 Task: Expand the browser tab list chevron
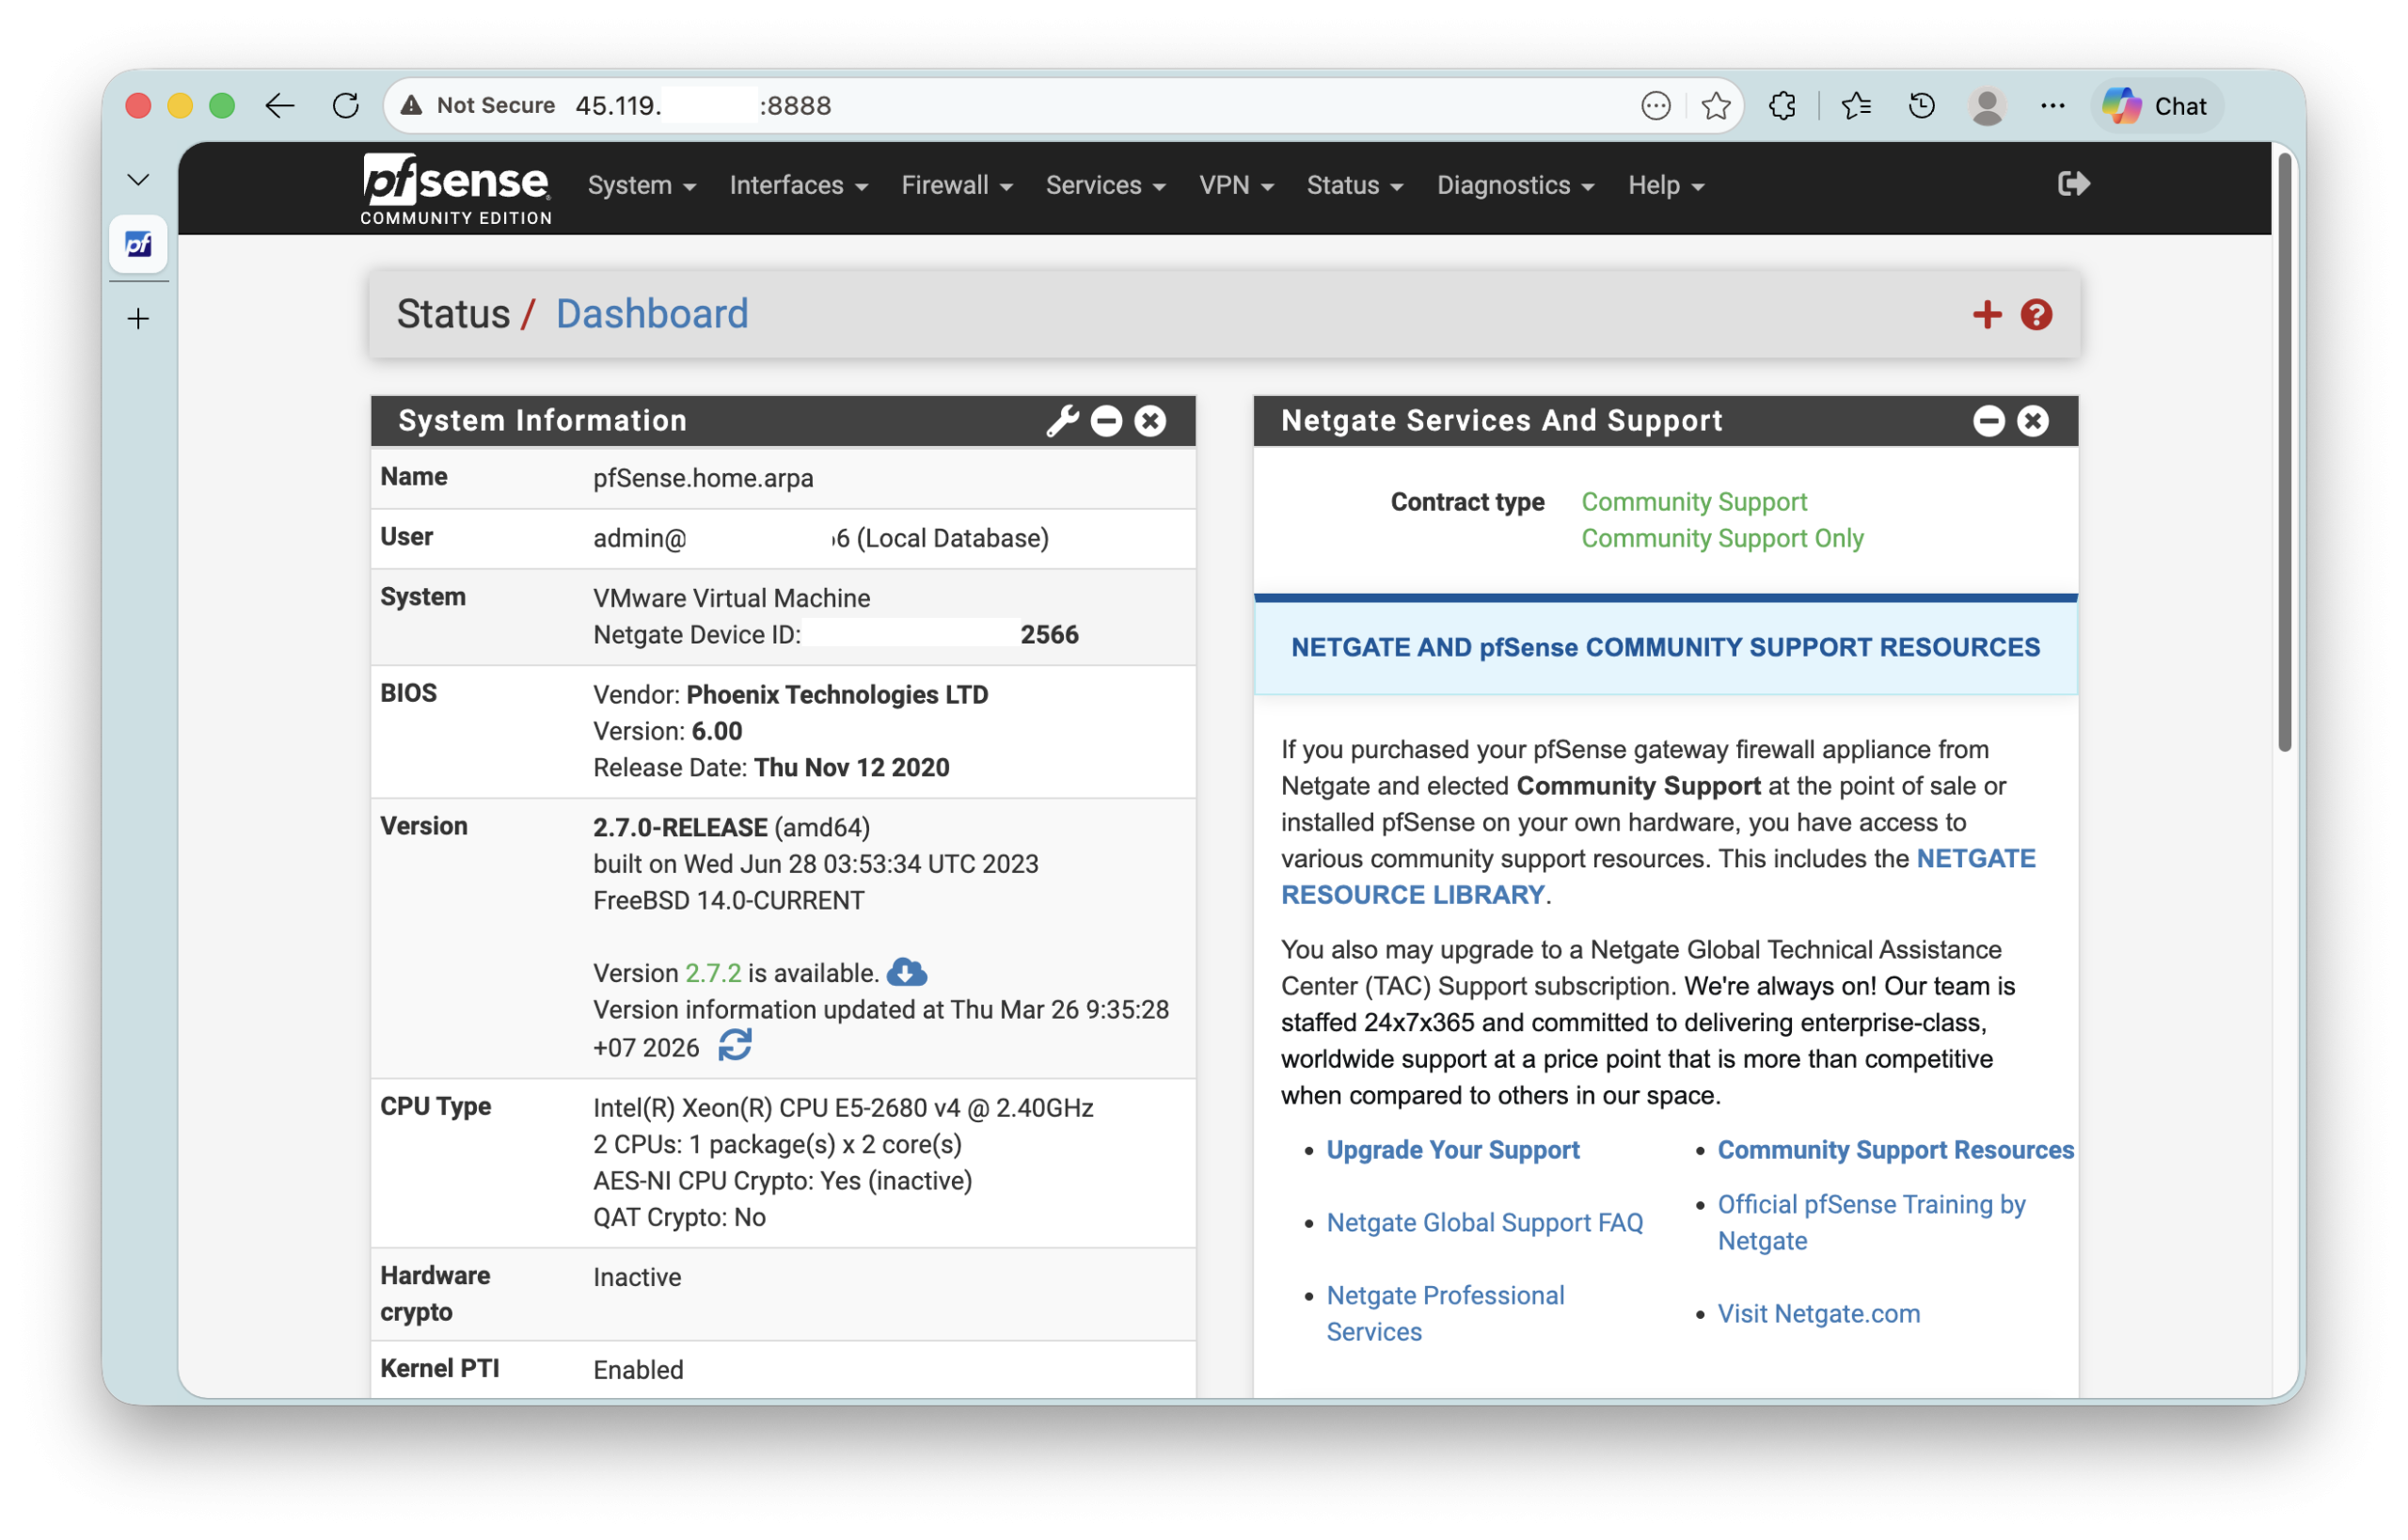pyautogui.click(x=138, y=180)
